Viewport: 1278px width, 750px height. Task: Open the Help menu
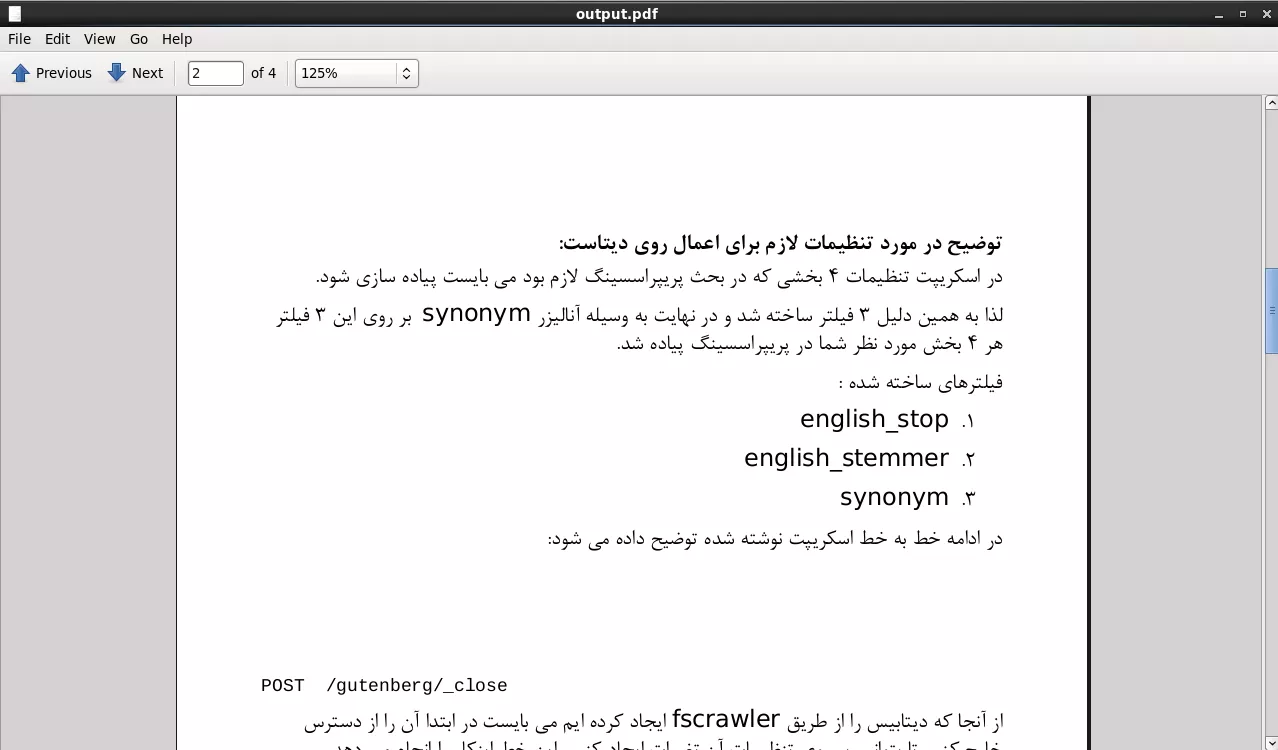[177, 39]
